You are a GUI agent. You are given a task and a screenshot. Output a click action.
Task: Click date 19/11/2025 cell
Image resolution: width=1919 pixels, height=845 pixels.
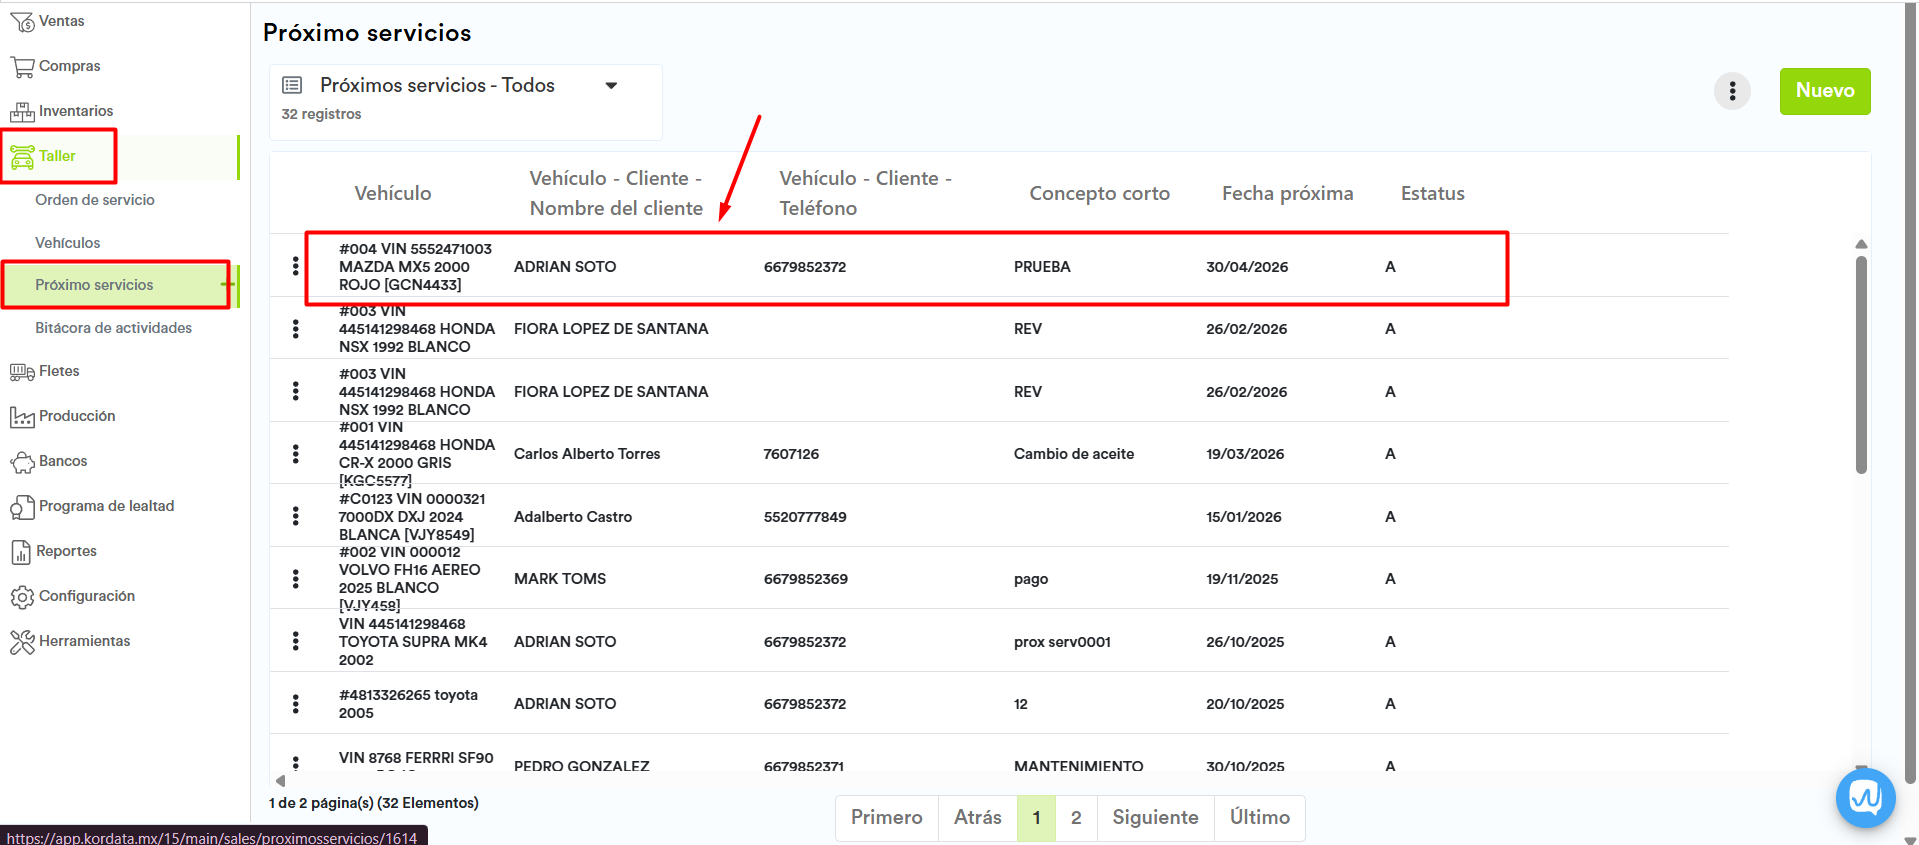pos(1242,579)
